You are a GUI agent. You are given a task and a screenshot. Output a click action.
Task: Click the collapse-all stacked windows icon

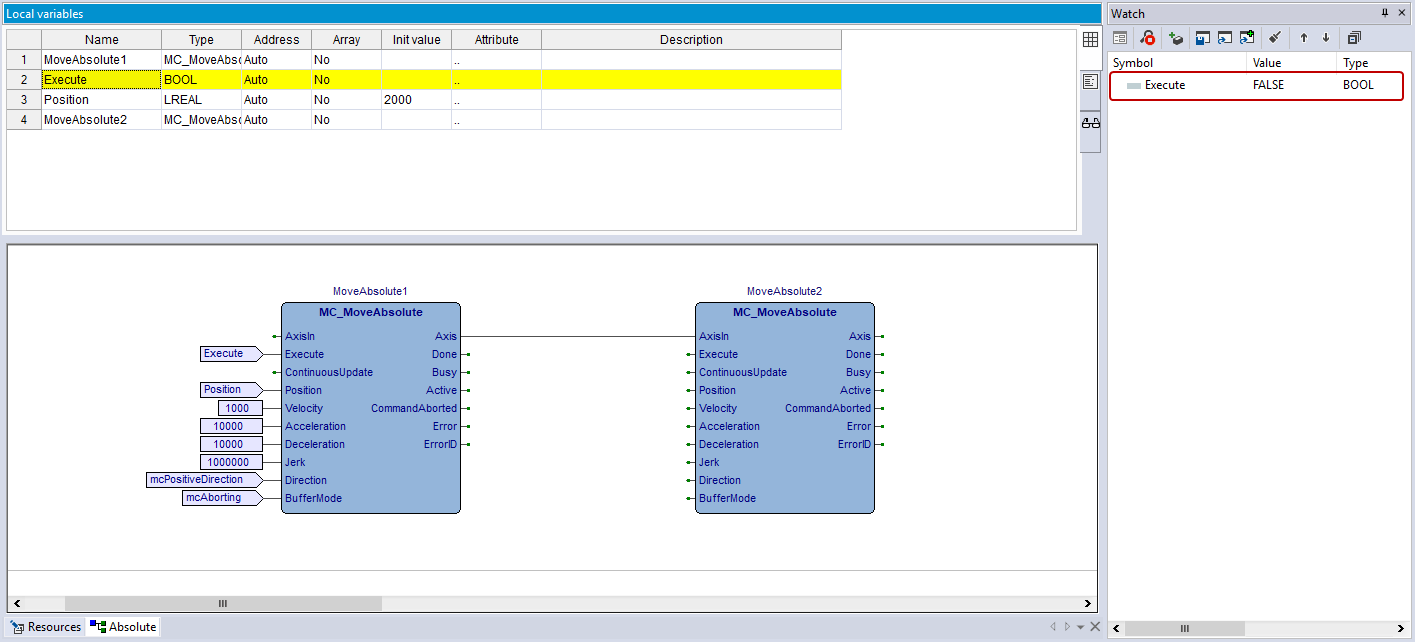click(x=1354, y=38)
